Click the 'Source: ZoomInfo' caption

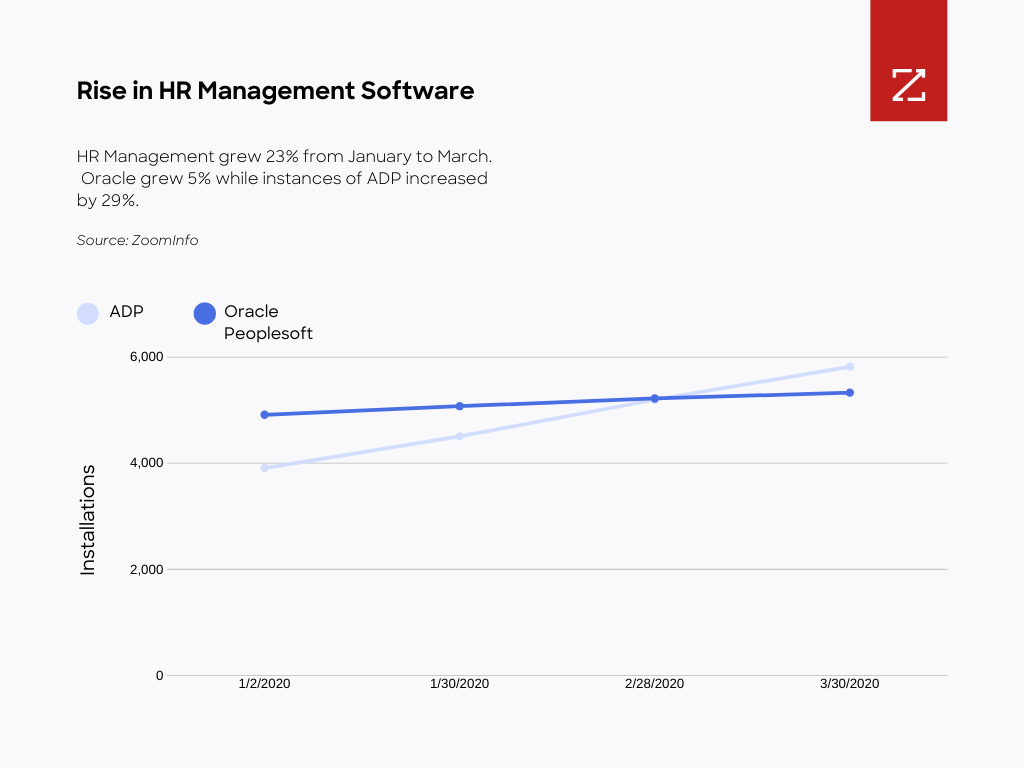137,240
